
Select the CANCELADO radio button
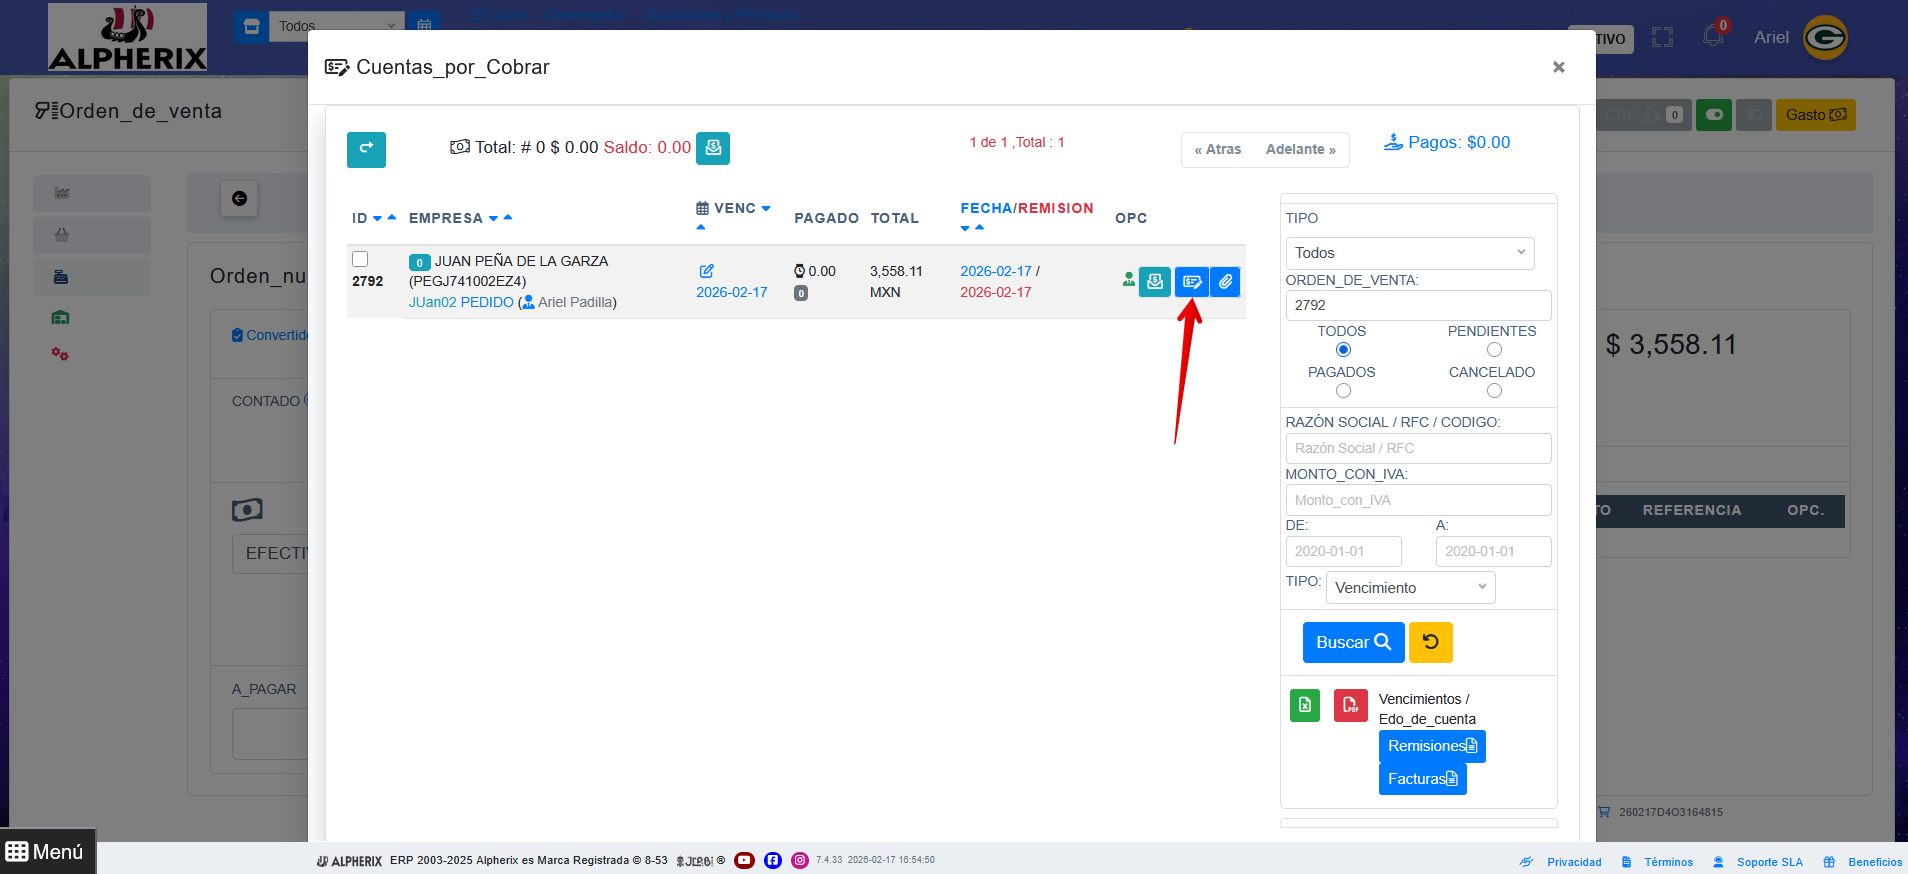tap(1494, 391)
